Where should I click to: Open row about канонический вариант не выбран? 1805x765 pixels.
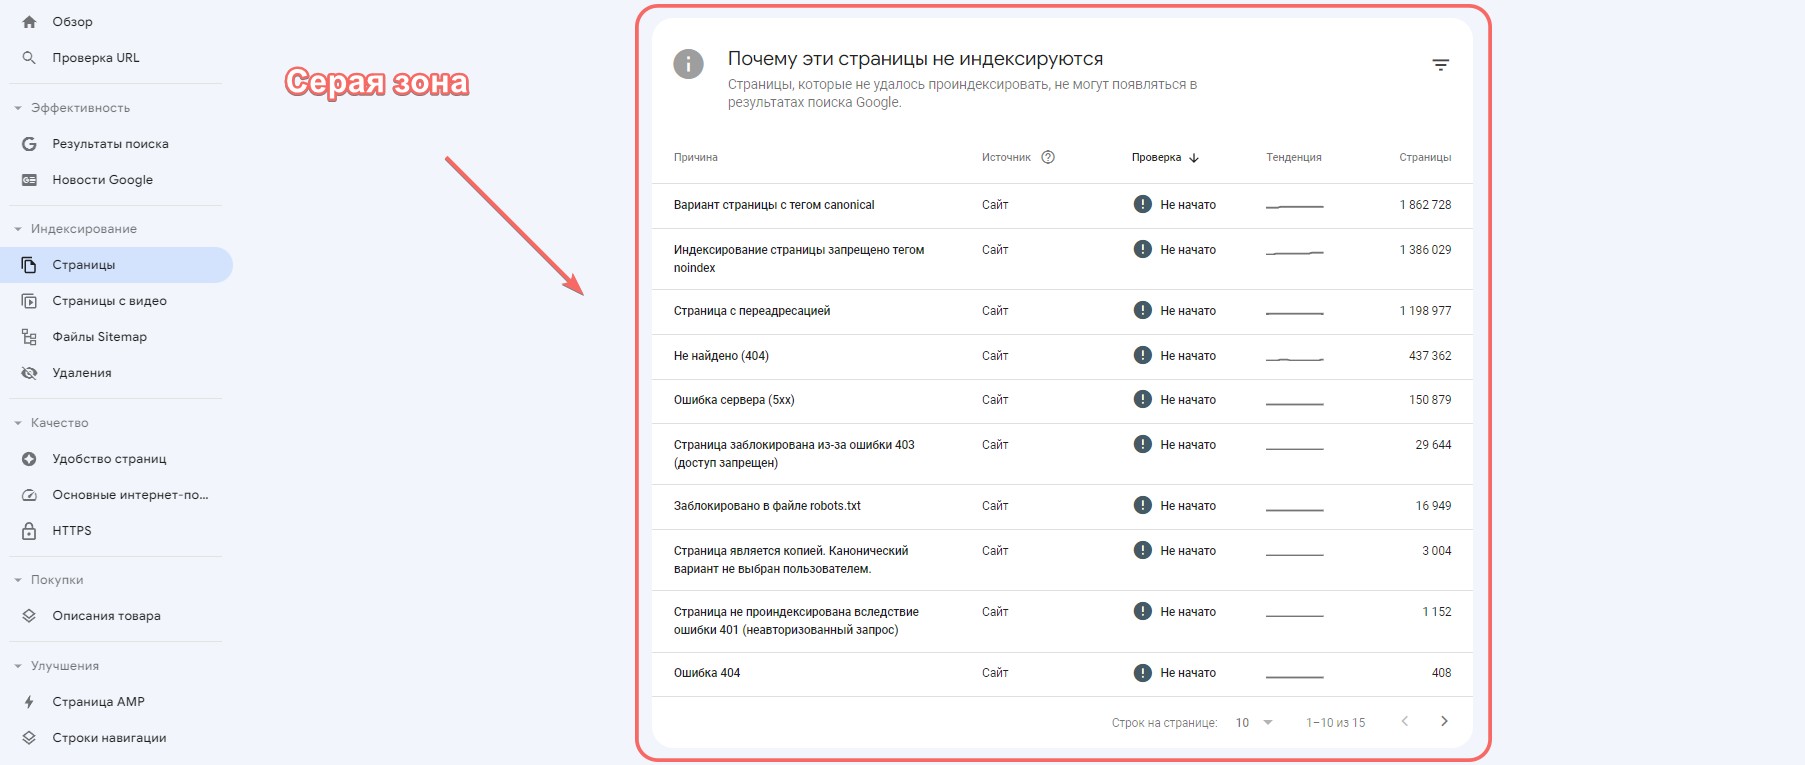point(1062,560)
